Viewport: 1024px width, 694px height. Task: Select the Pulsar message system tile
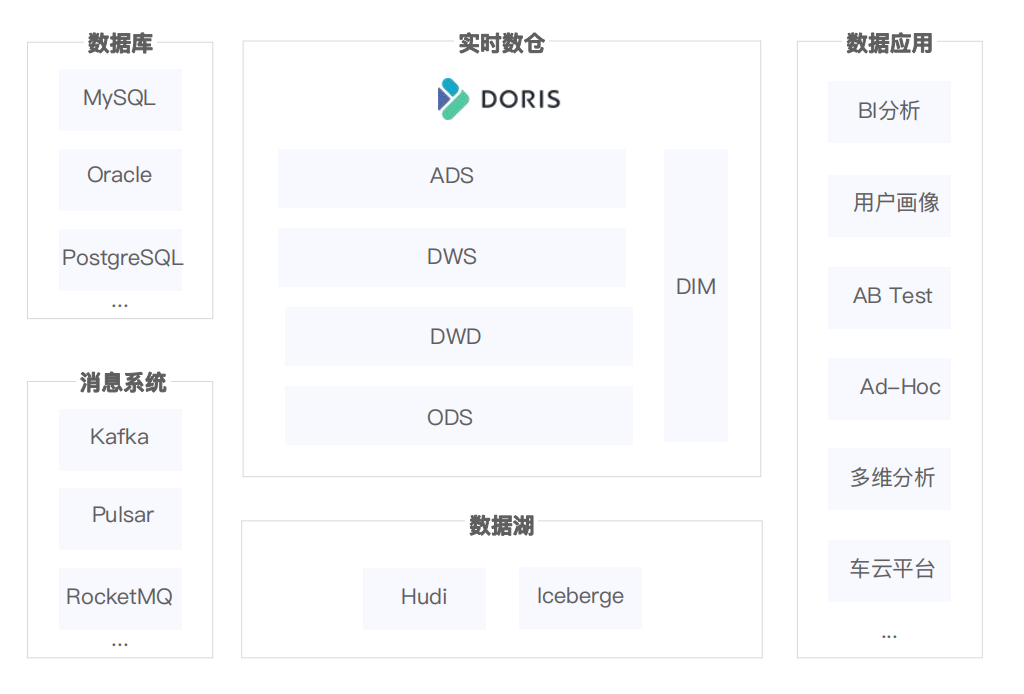coord(120,516)
